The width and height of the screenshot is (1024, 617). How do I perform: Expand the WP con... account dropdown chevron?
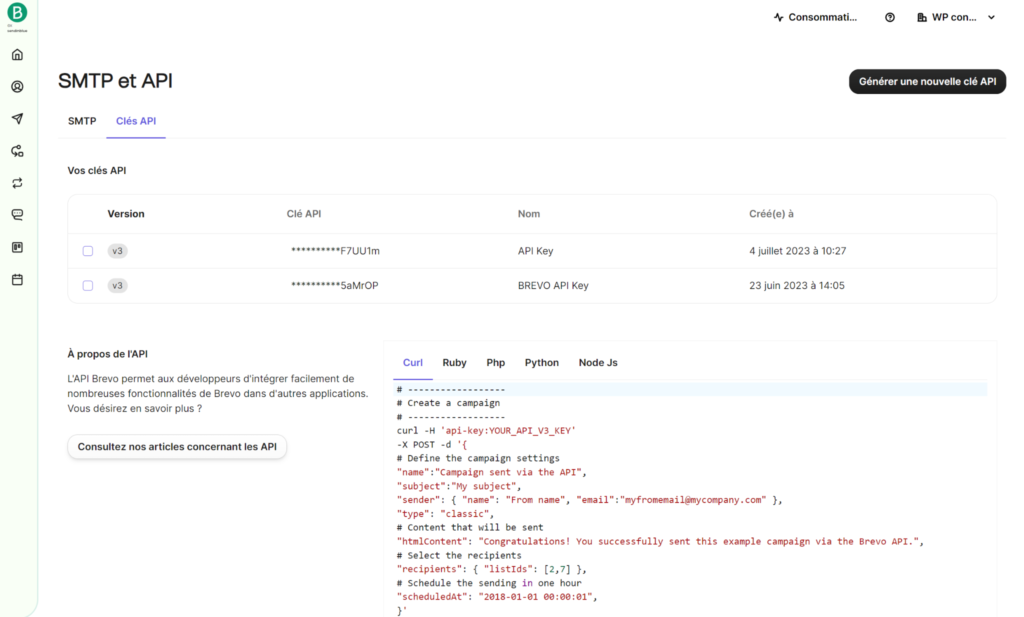click(x=991, y=18)
